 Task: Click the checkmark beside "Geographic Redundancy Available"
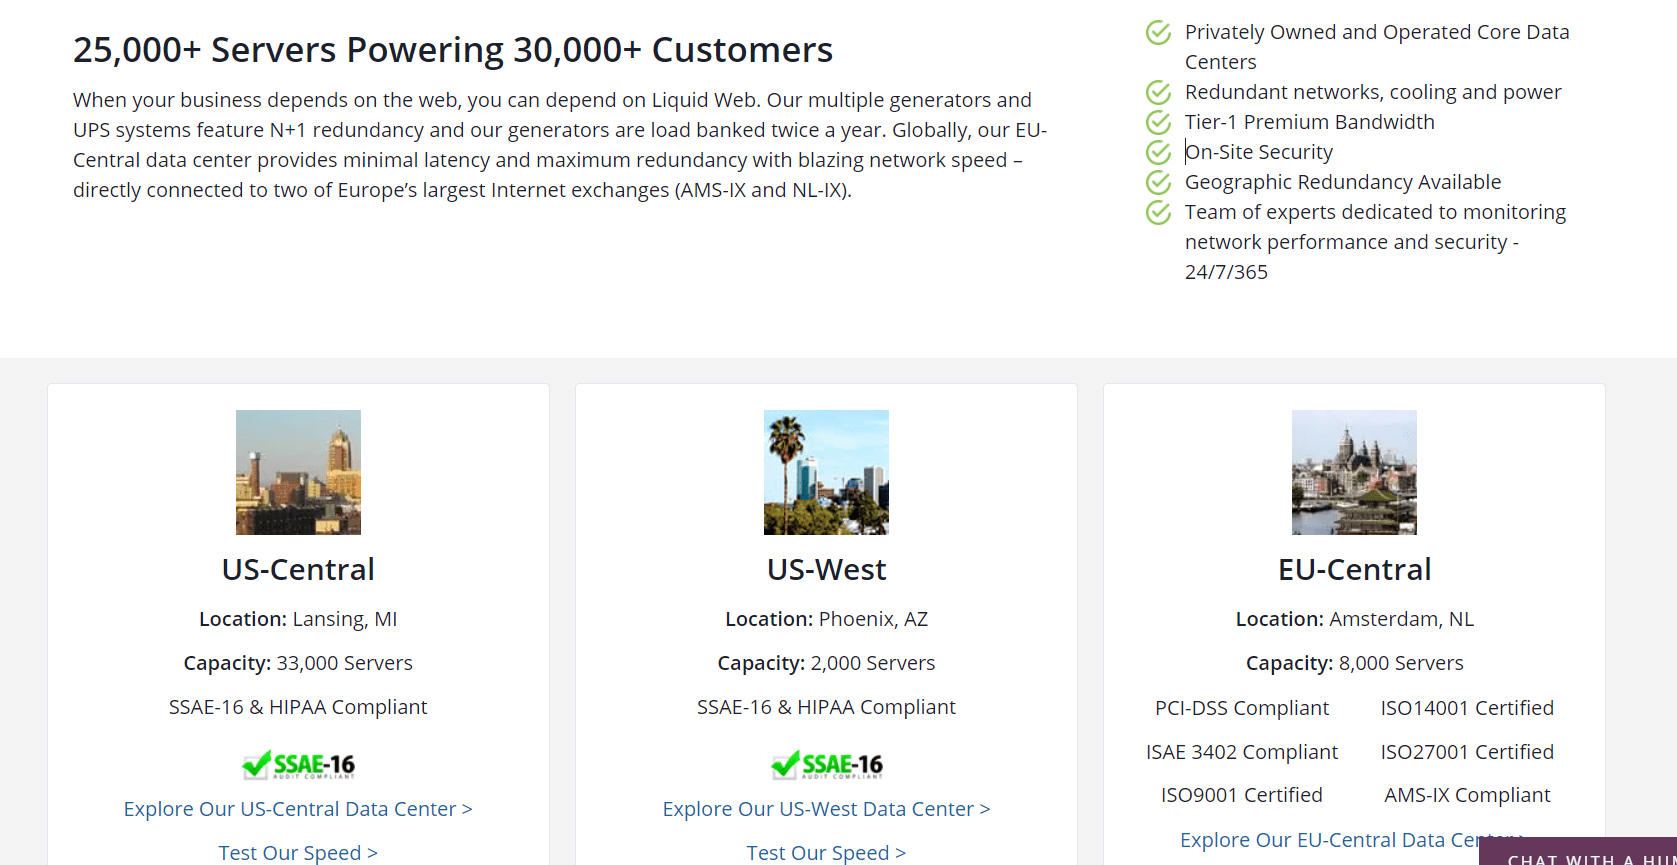(1157, 182)
